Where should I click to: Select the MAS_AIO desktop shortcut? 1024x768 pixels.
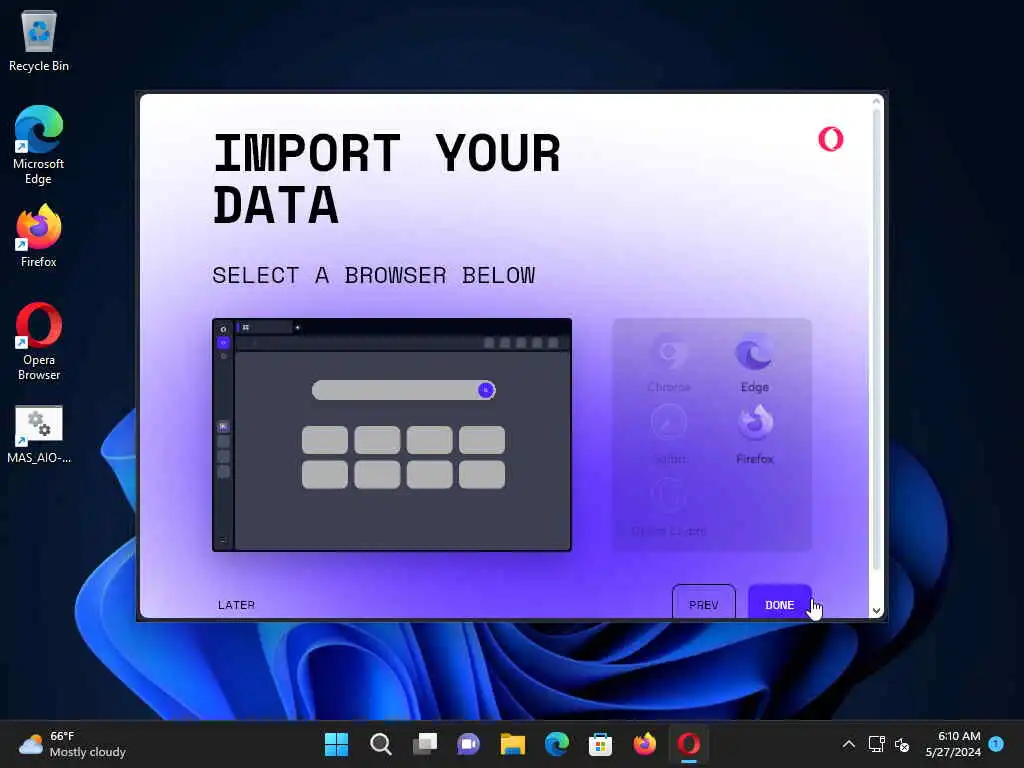coord(39,435)
